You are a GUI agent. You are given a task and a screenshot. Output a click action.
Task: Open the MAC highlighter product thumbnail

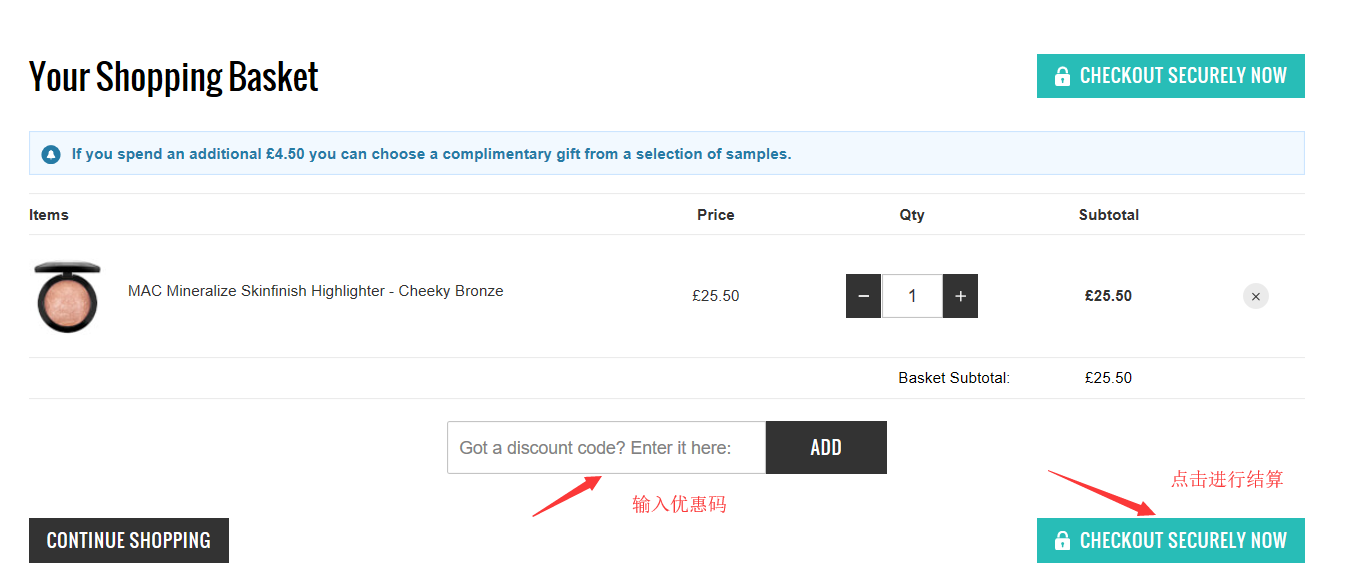(x=67, y=296)
